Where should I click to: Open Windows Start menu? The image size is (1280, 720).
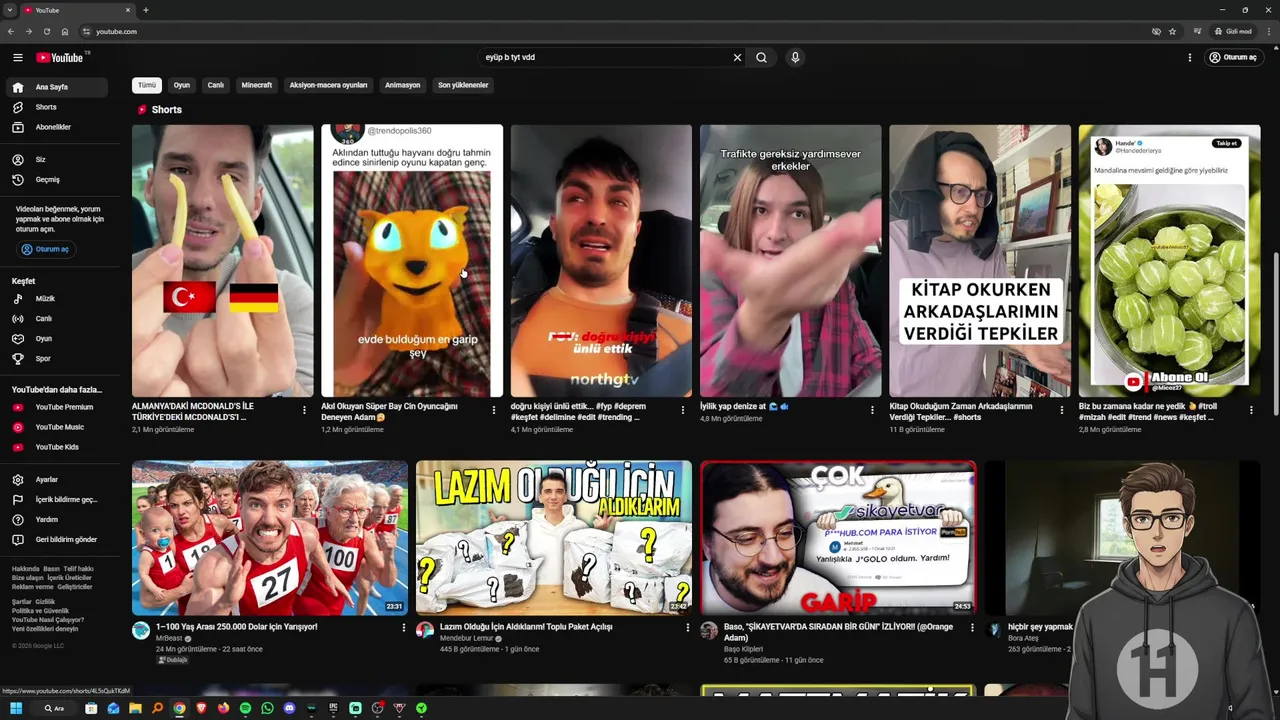[x=16, y=708]
